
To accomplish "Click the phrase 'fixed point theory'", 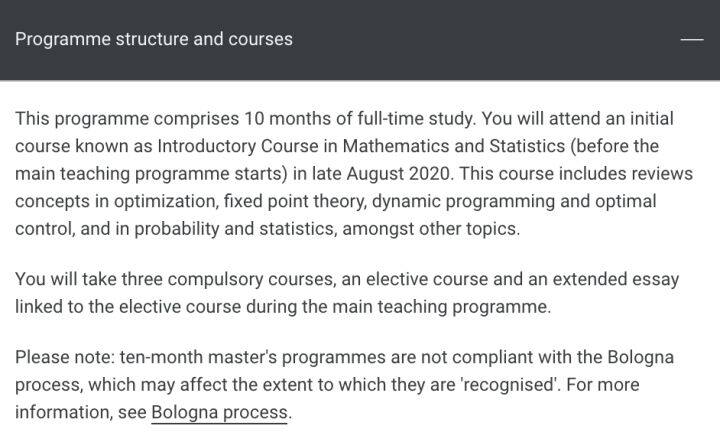I will [x=294, y=201].
